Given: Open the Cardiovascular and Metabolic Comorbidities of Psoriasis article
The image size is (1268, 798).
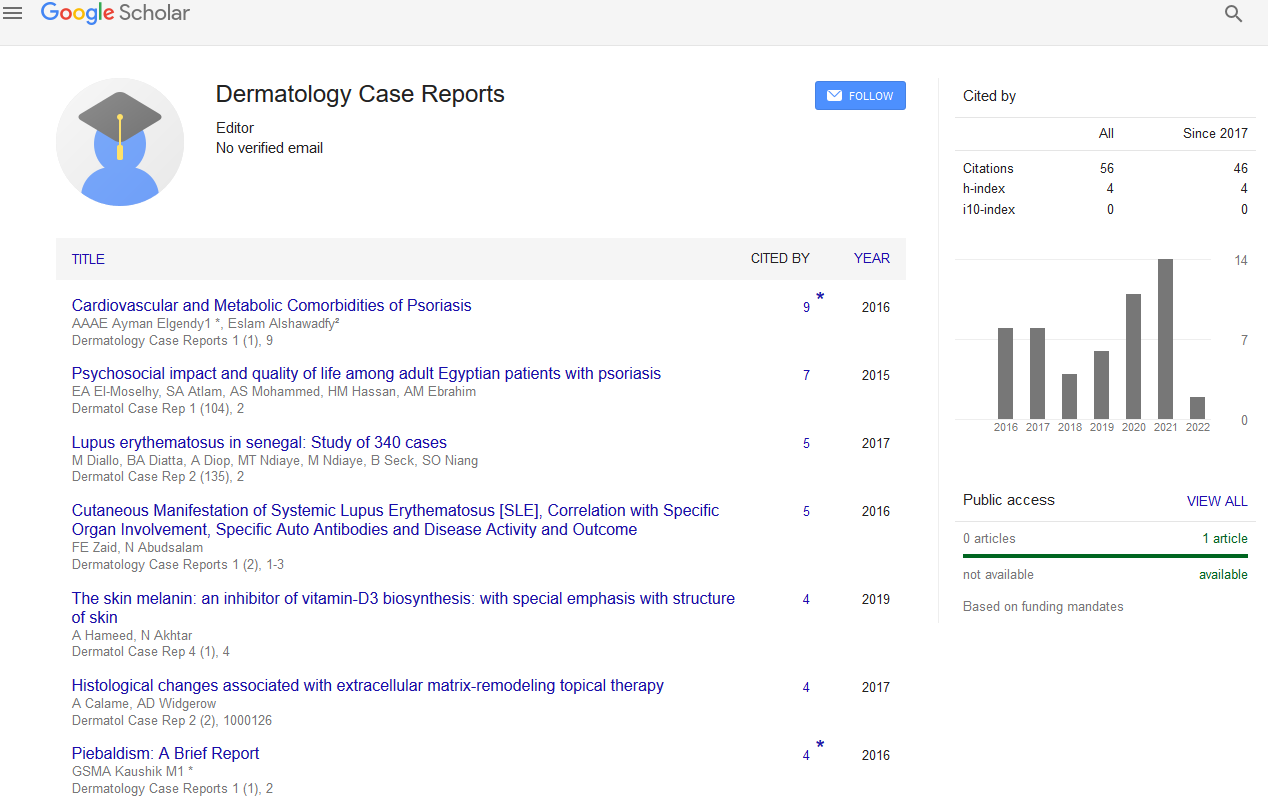Looking at the screenshot, I should [271, 306].
